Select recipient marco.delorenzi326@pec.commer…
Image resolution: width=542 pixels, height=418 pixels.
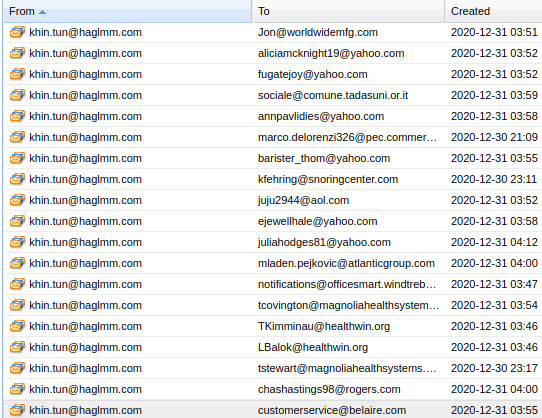click(347, 137)
